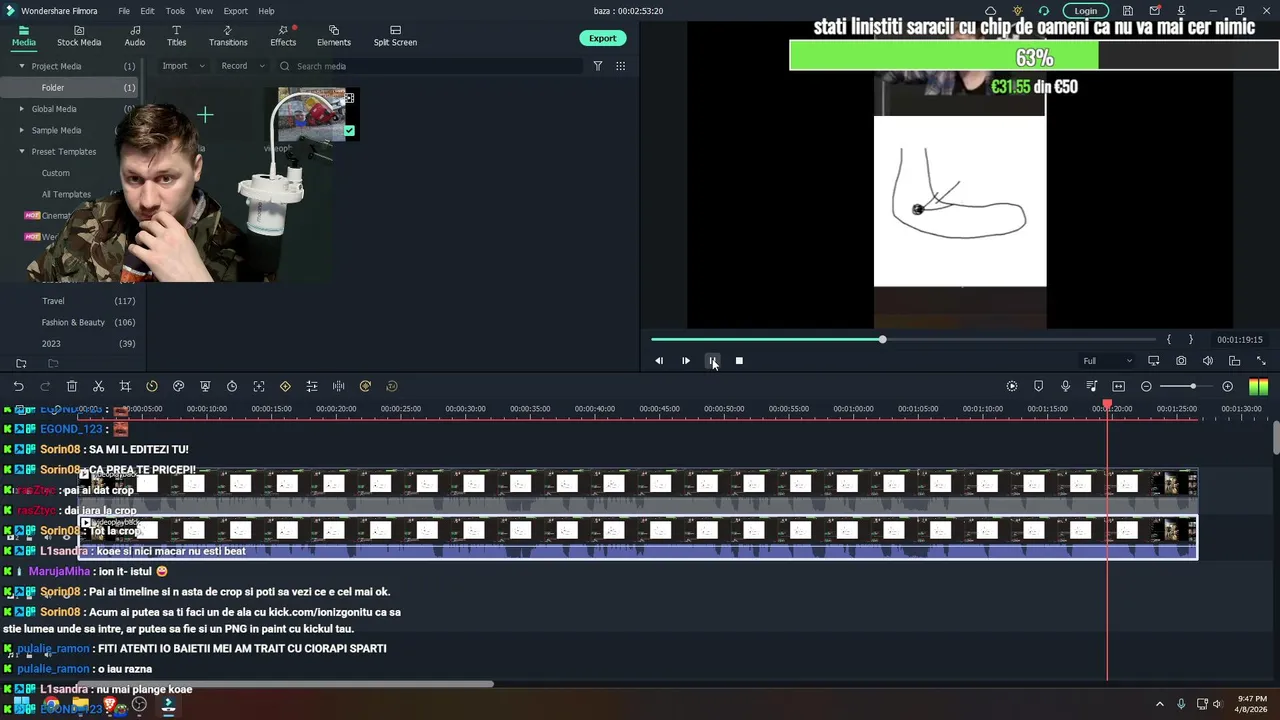Toggle the audio level meter display

pos(1258,387)
